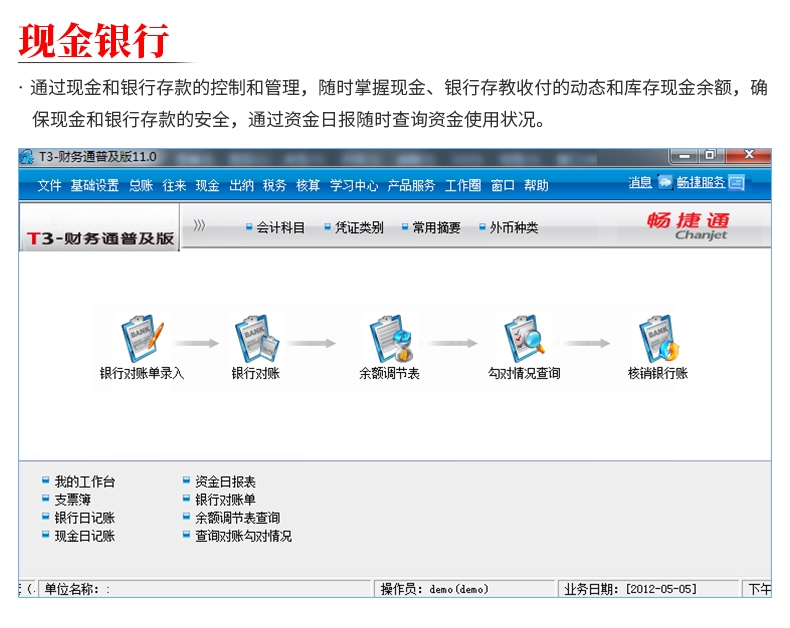Image resolution: width=790 pixels, height=628 pixels.
Task: Click the Chanjet 畅捷通 logo
Action: click(x=688, y=226)
